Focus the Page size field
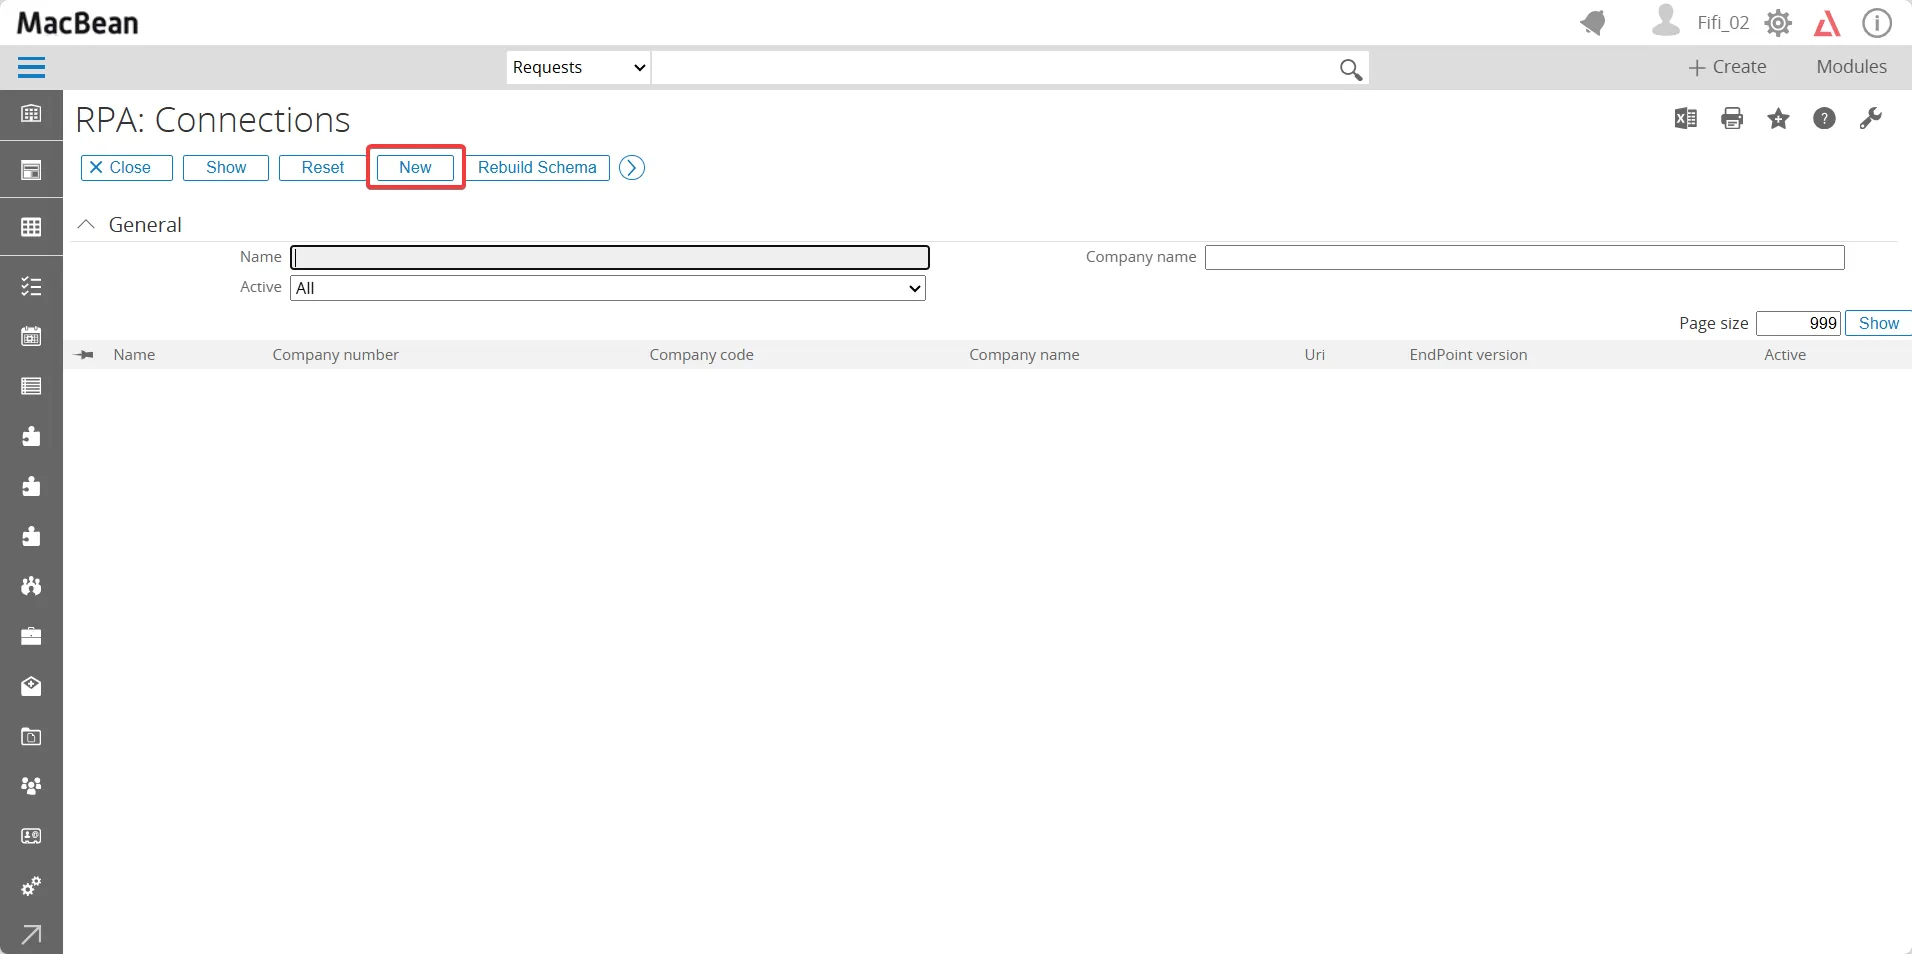The image size is (1912, 954). pyautogui.click(x=1798, y=323)
